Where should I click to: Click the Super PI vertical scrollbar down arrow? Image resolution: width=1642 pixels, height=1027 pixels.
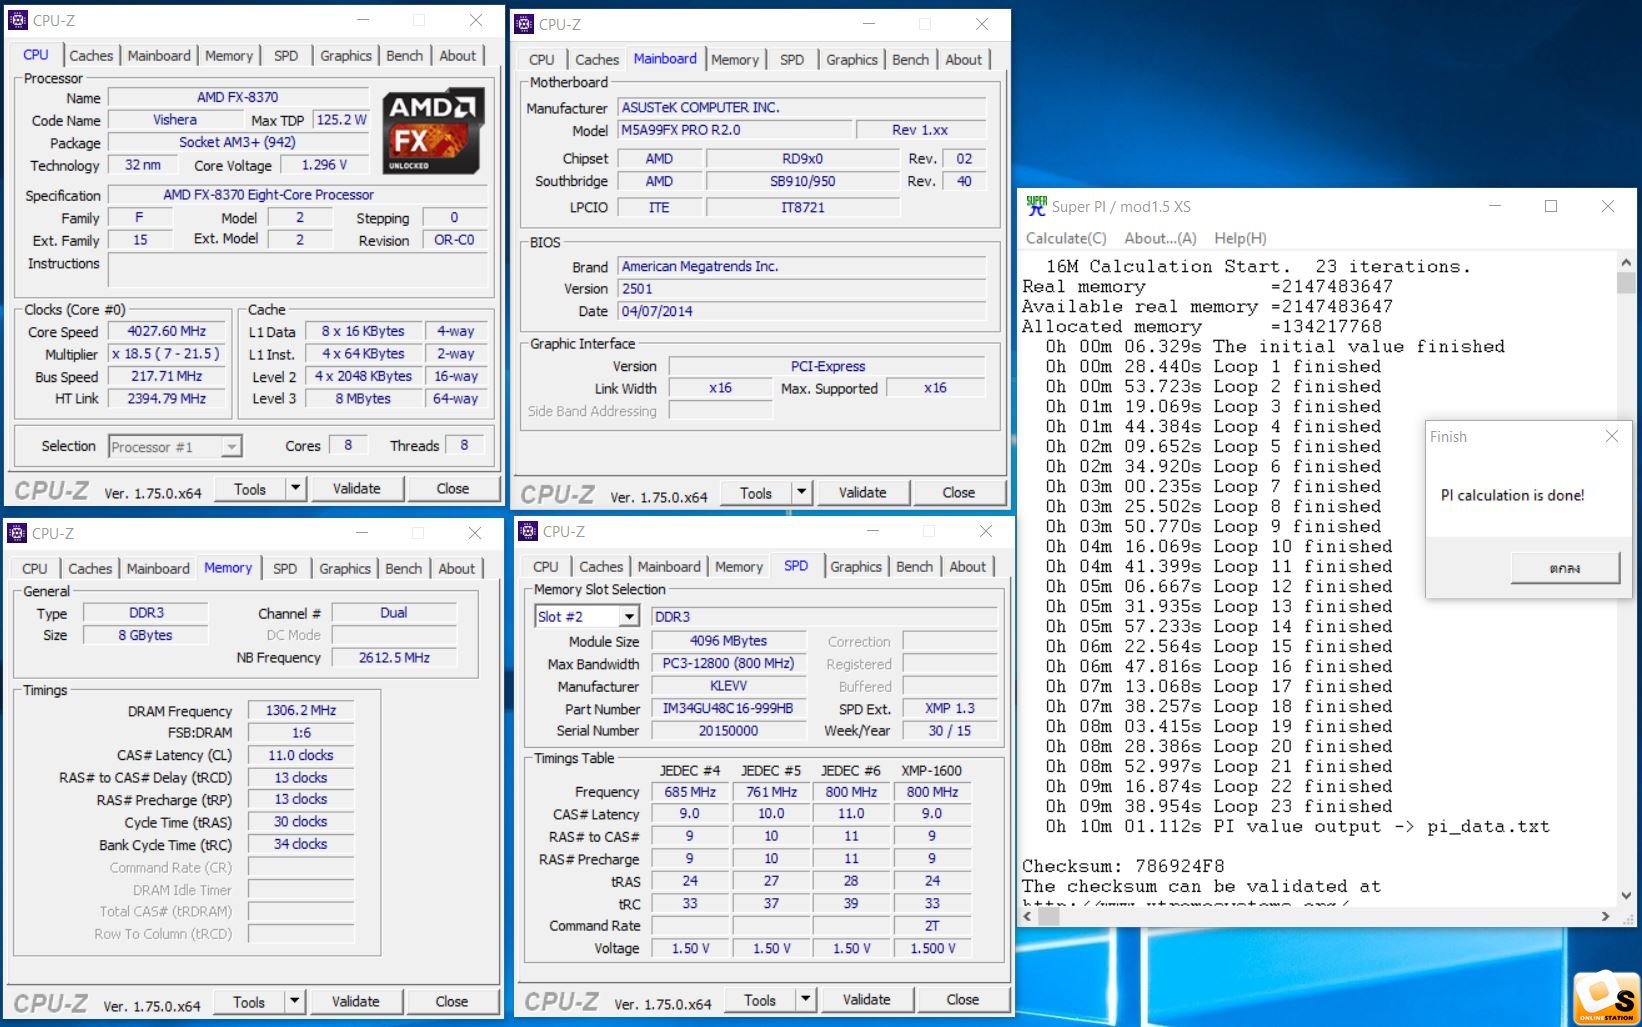pyautogui.click(x=1625, y=895)
